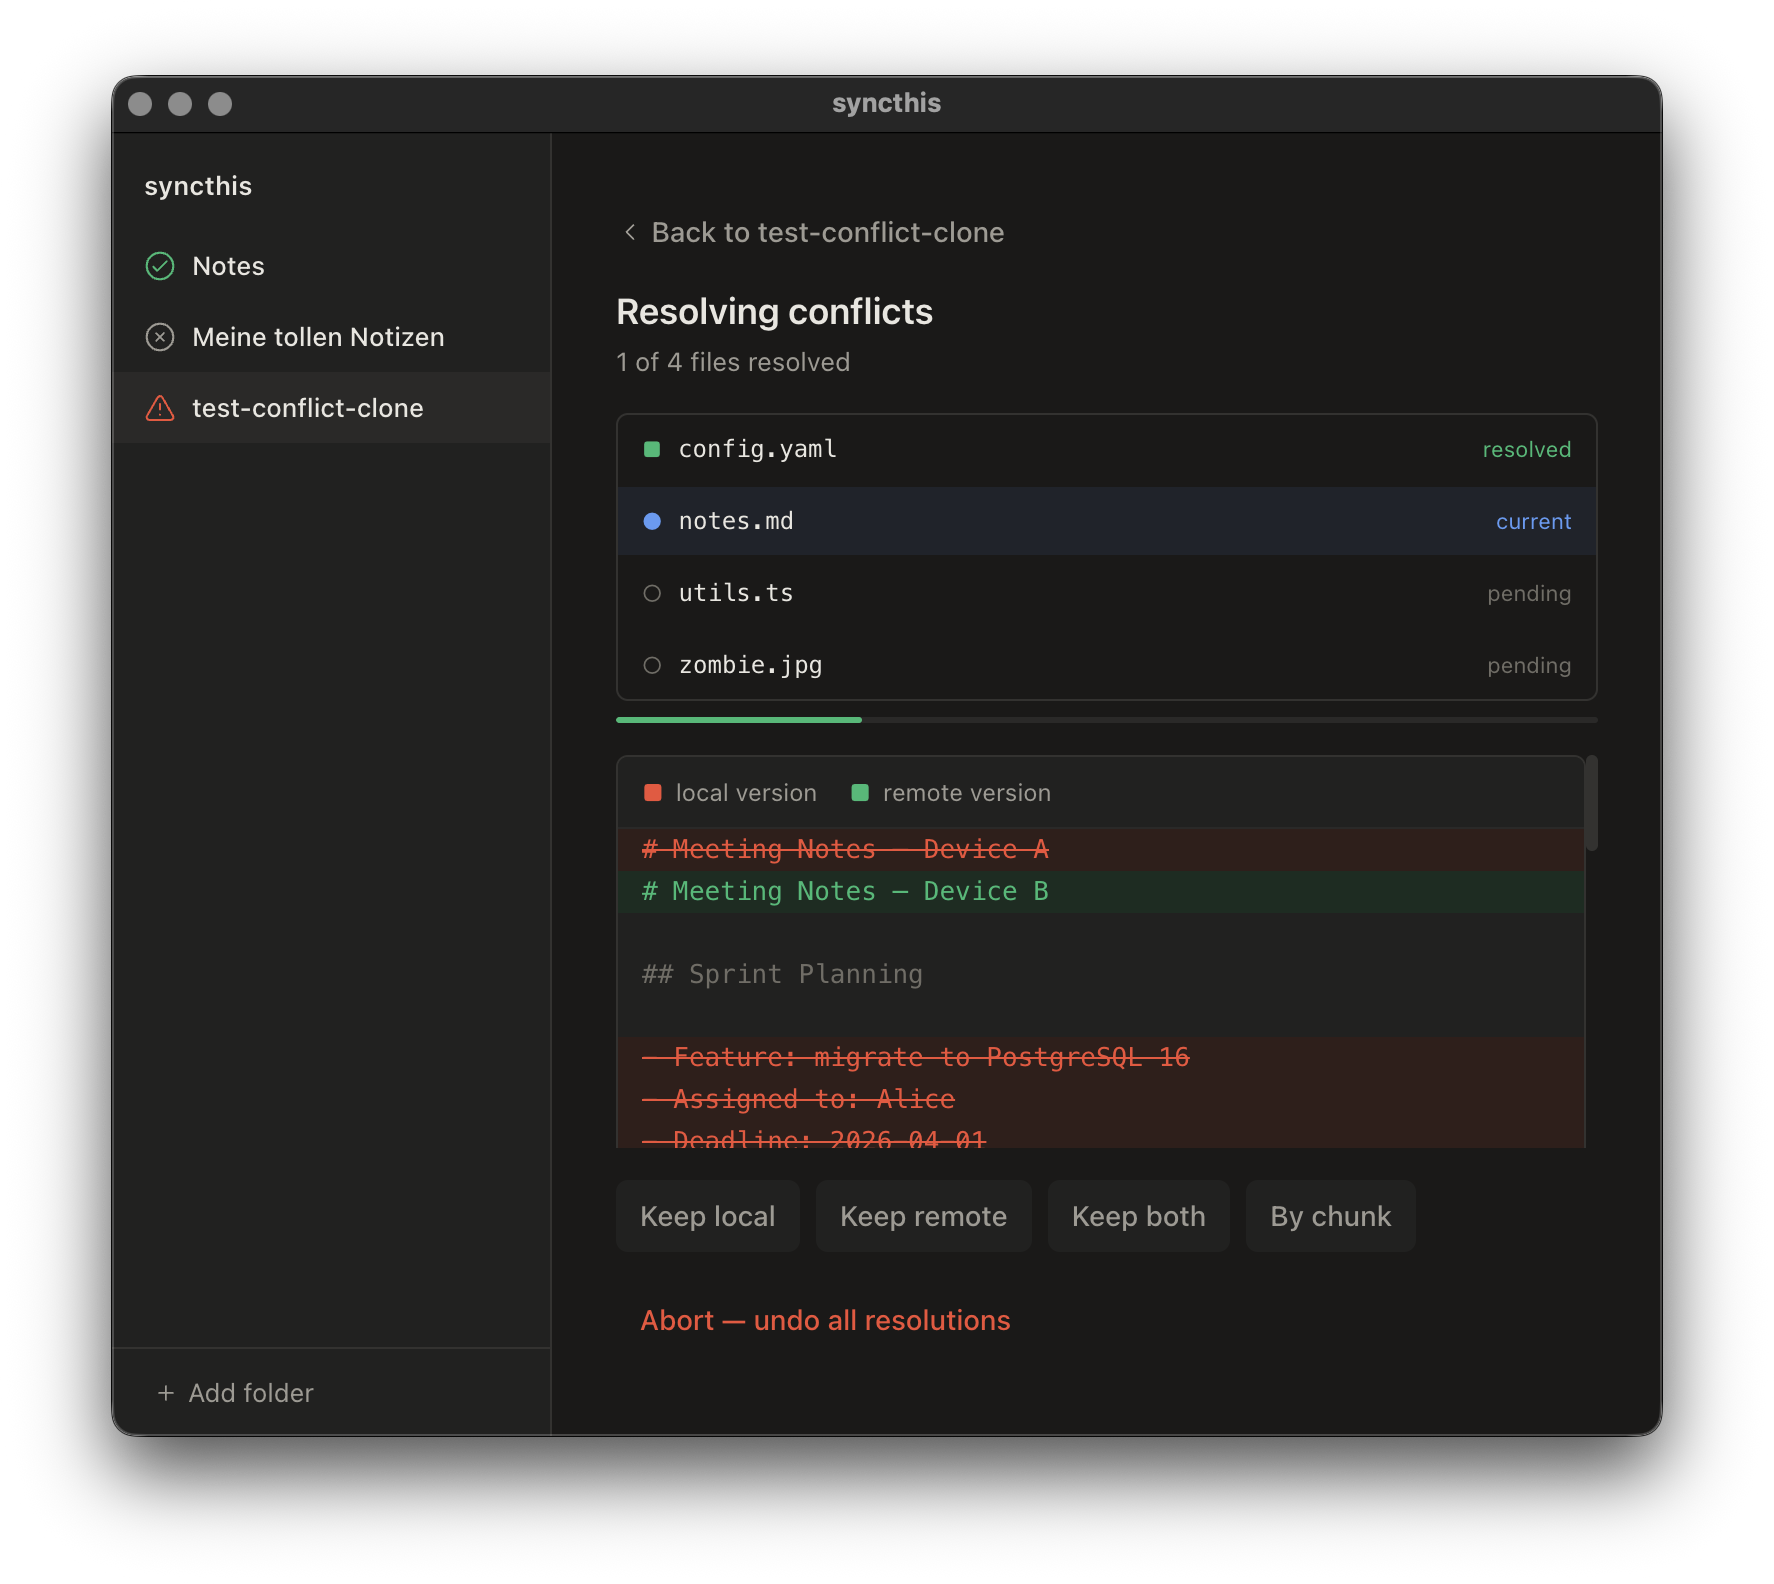Select the pending radio circle beside utils.ts

coord(652,592)
